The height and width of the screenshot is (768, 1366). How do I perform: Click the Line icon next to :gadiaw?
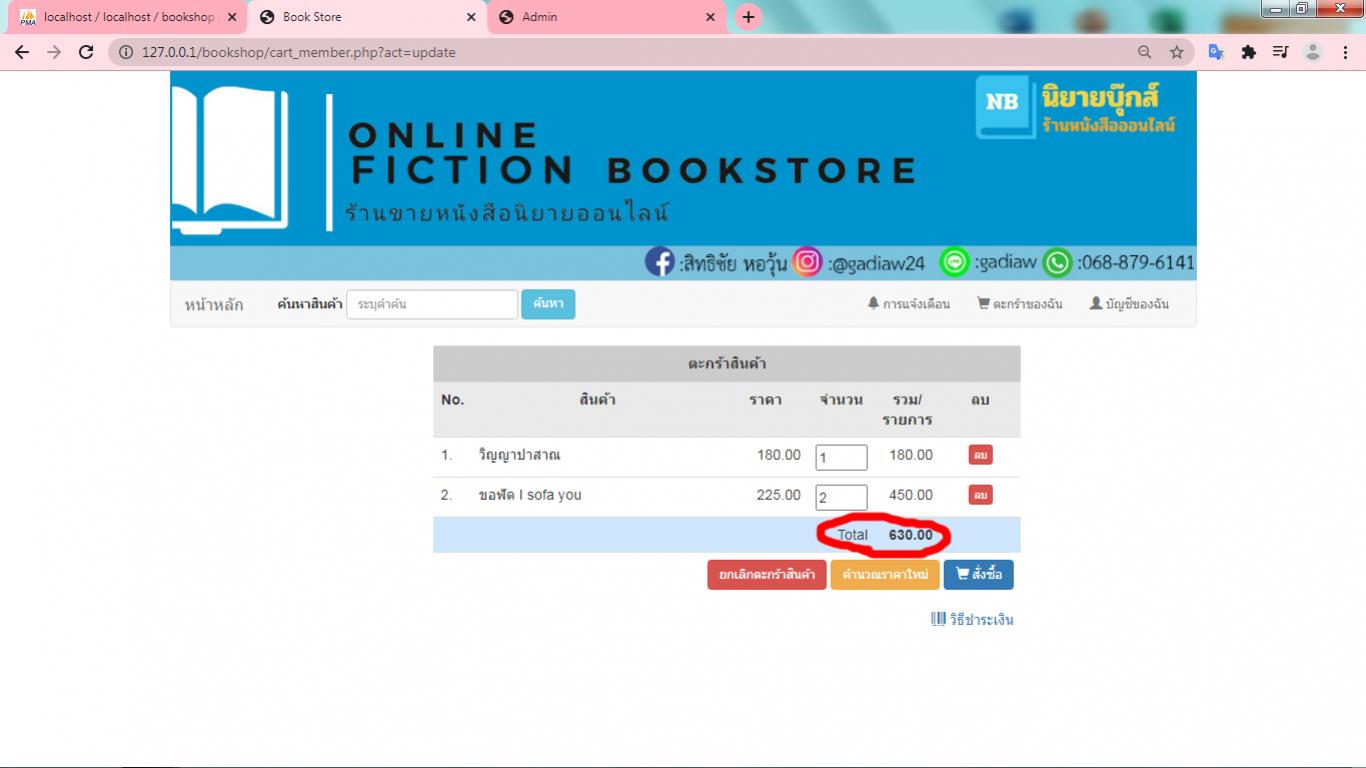[x=955, y=262]
